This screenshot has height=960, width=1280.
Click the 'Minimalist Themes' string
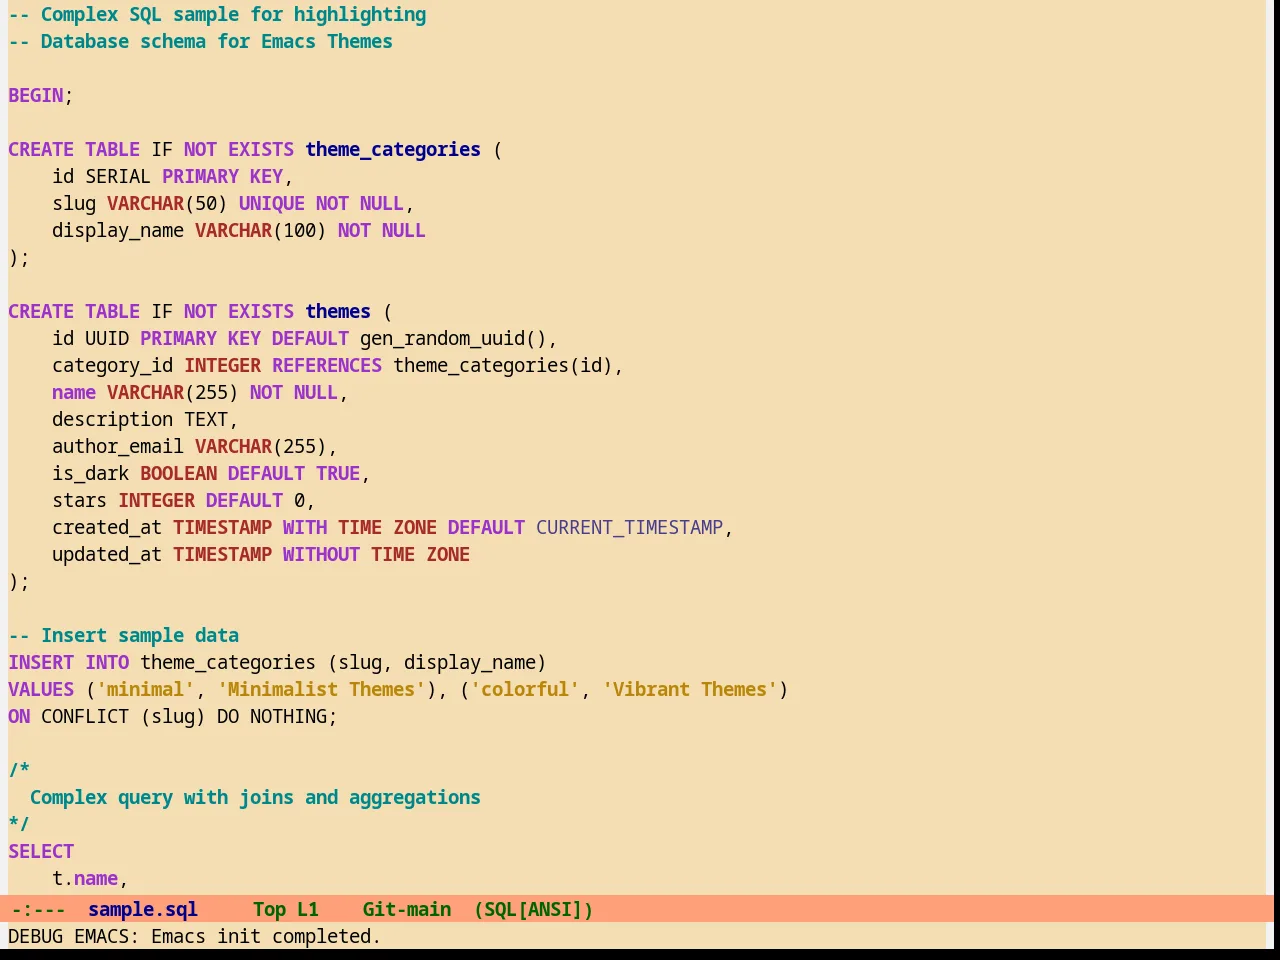coord(321,689)
